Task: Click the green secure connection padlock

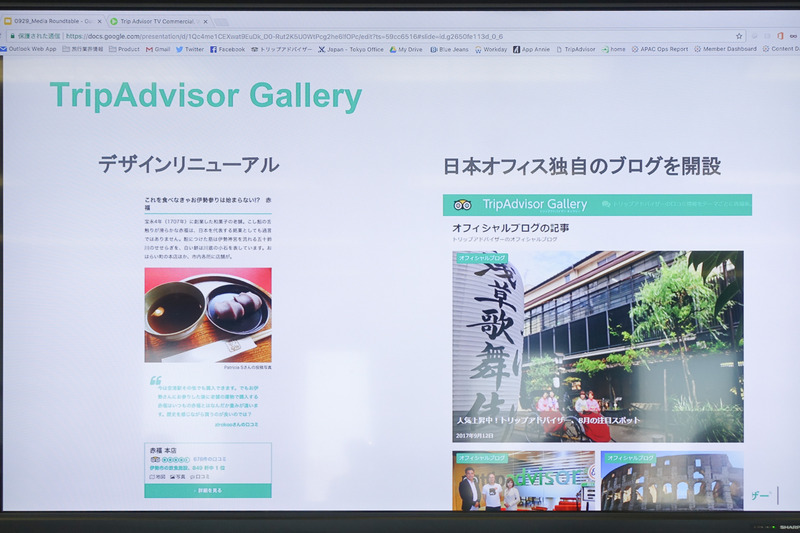Action: pos(12,36)
